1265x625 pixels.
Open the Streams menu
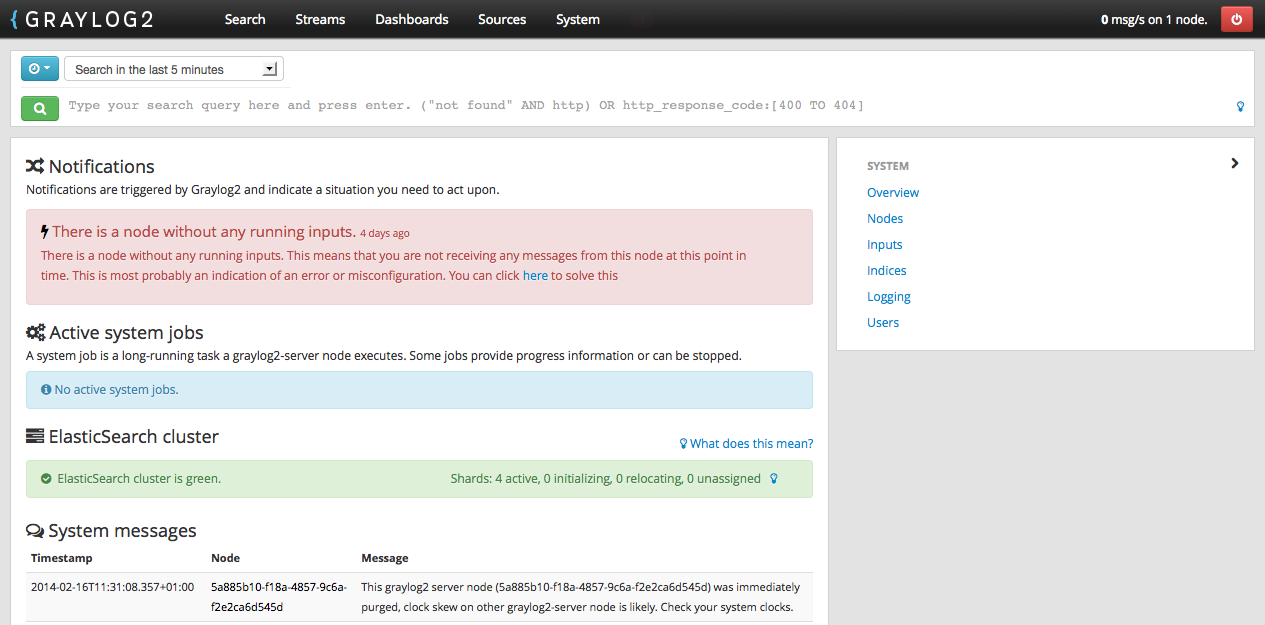tap(319, 19)
